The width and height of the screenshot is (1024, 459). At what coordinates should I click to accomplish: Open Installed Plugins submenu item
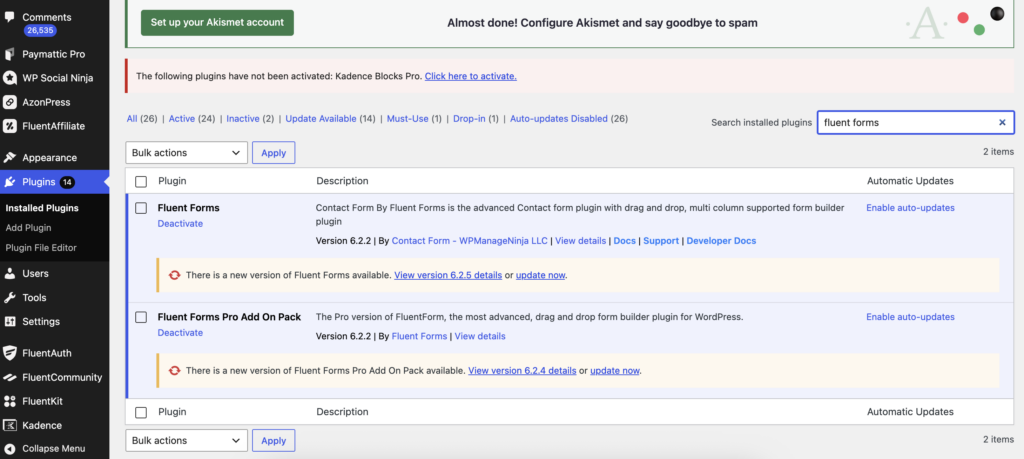42,208
